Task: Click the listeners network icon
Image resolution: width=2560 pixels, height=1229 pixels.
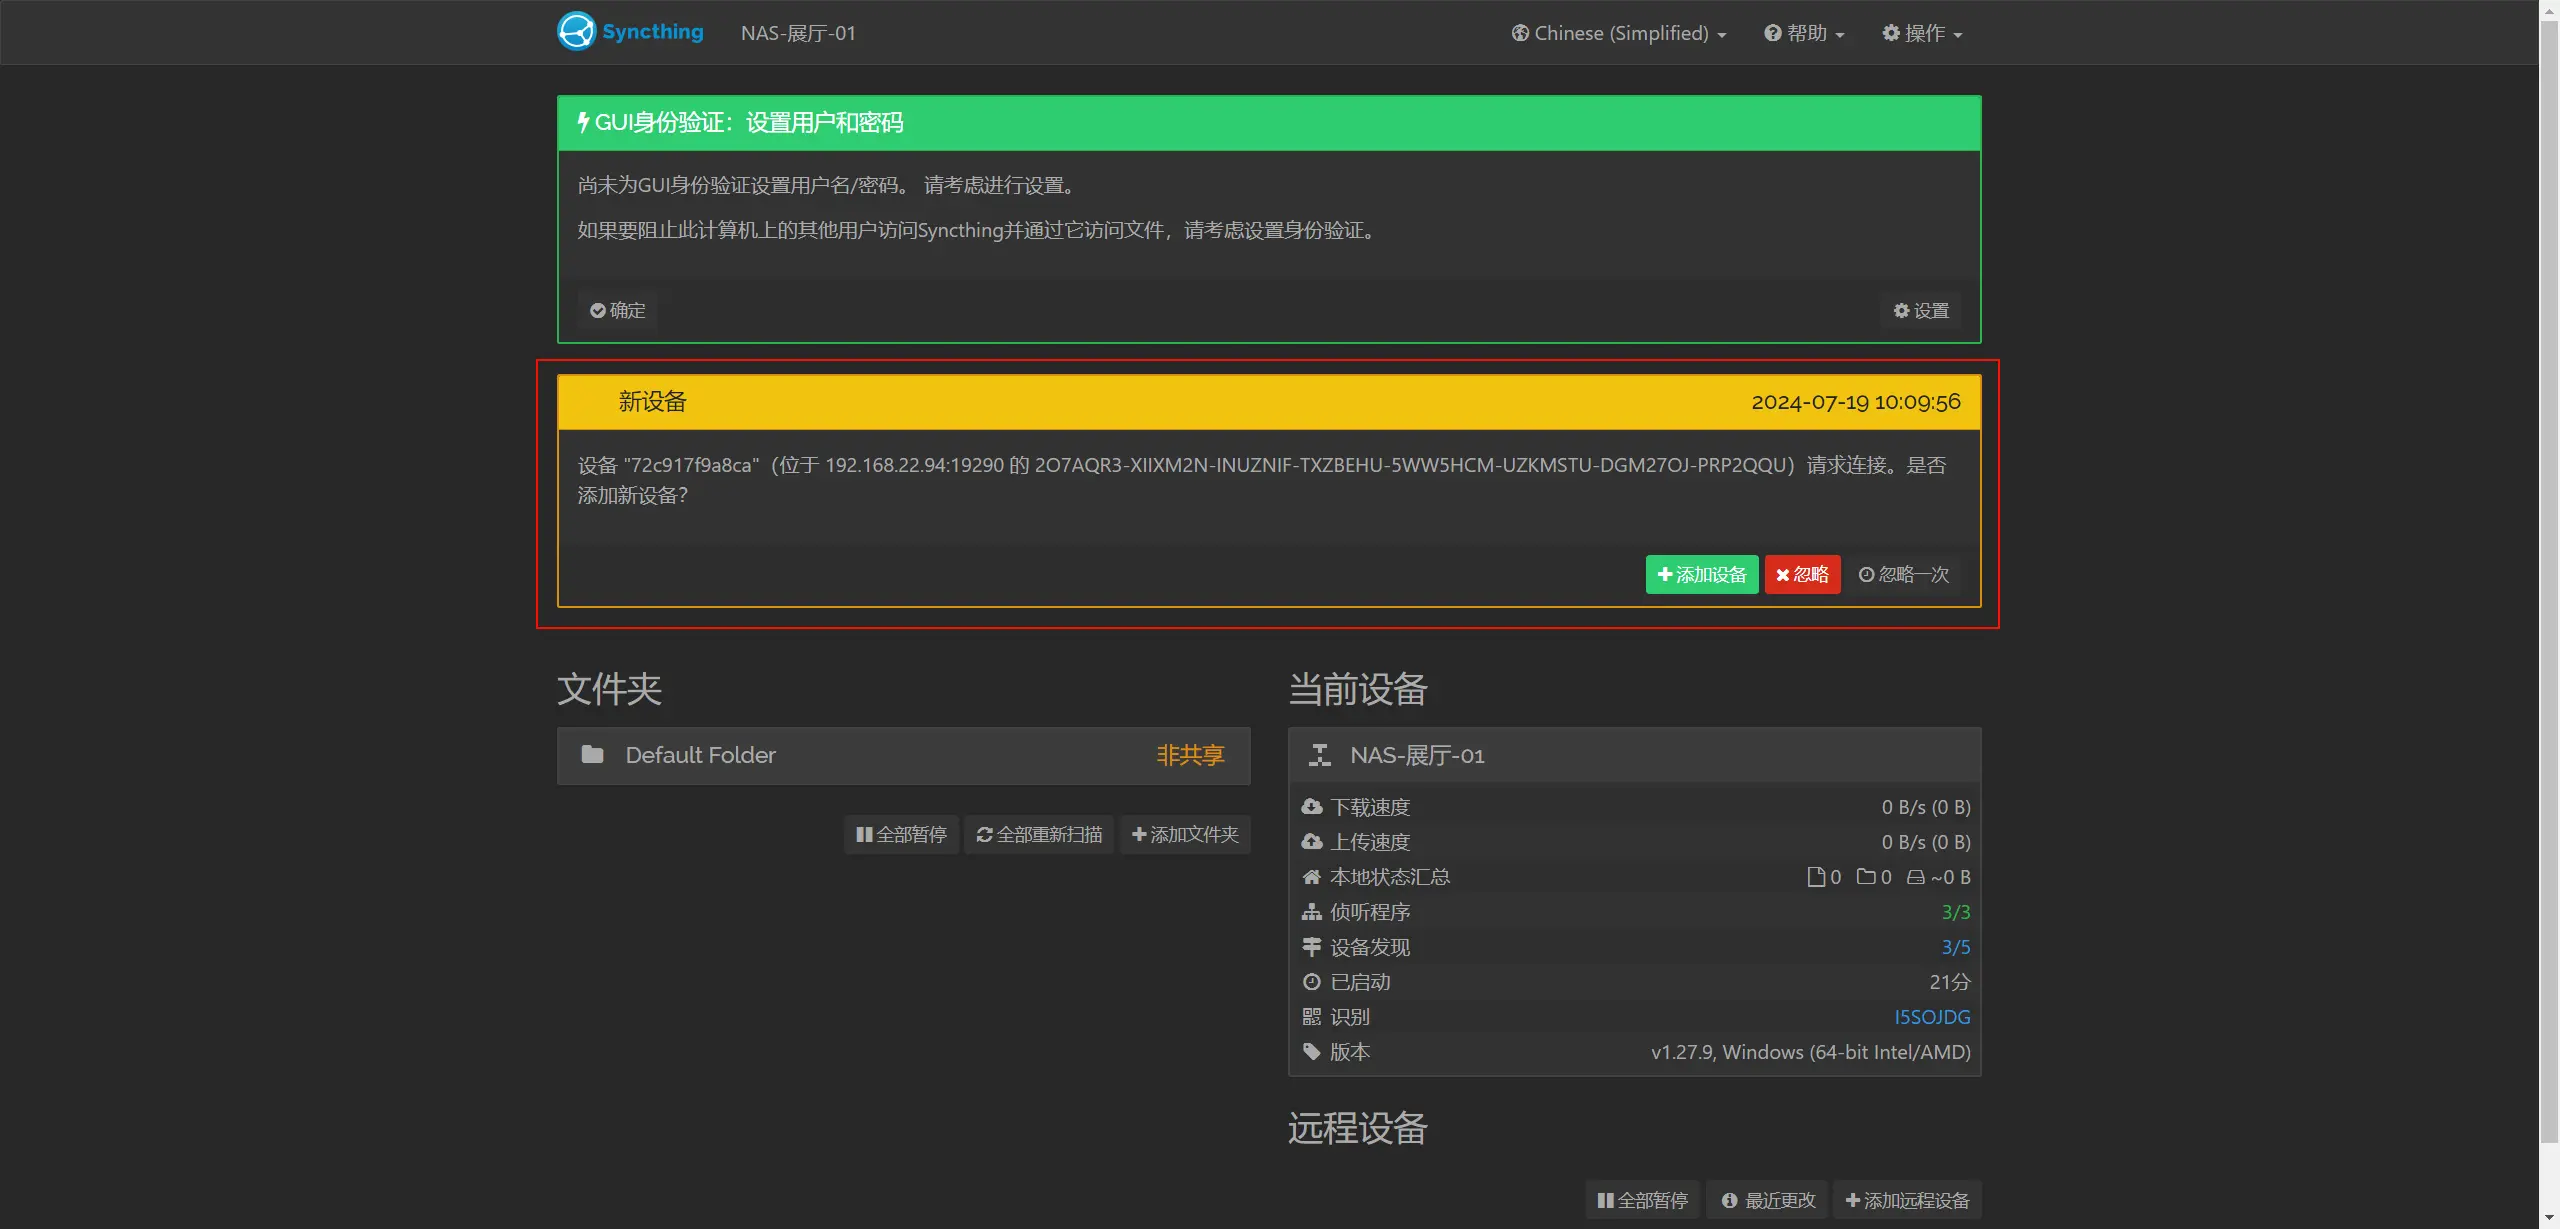Action: [1312, 912]
